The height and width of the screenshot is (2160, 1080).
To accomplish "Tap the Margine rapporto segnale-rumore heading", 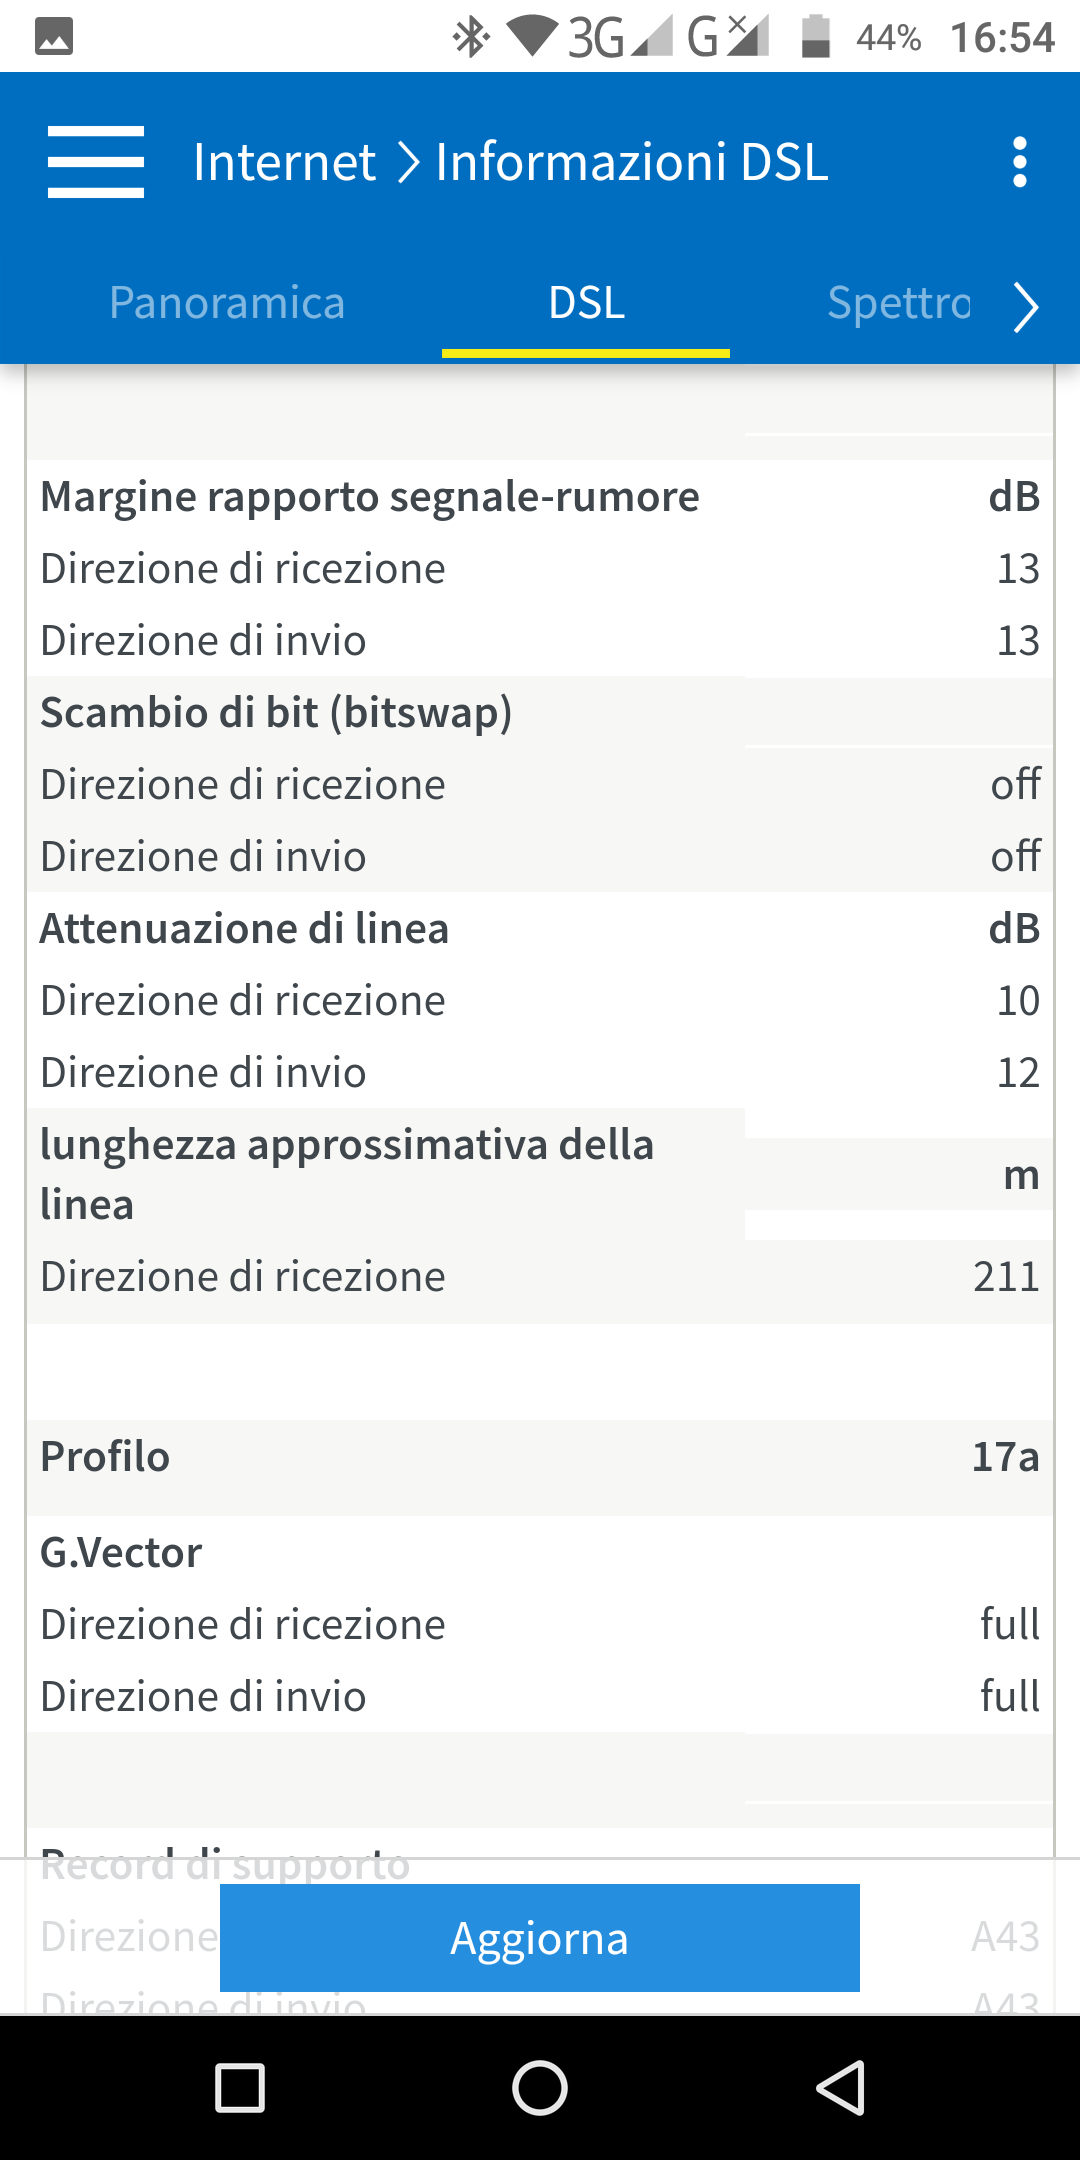I will click(370, 497).
